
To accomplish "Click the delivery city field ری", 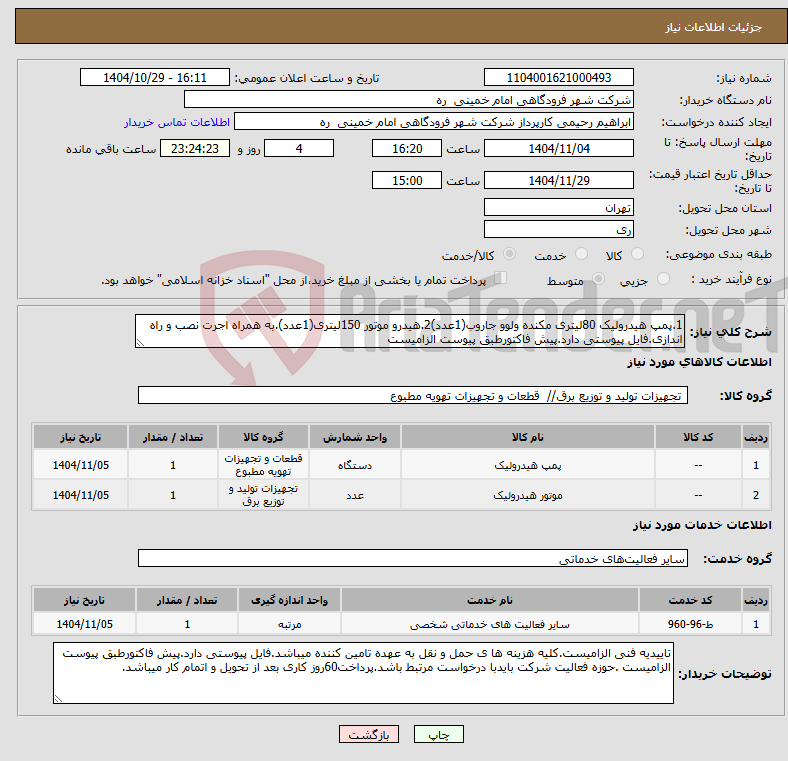I will (558, 229).
